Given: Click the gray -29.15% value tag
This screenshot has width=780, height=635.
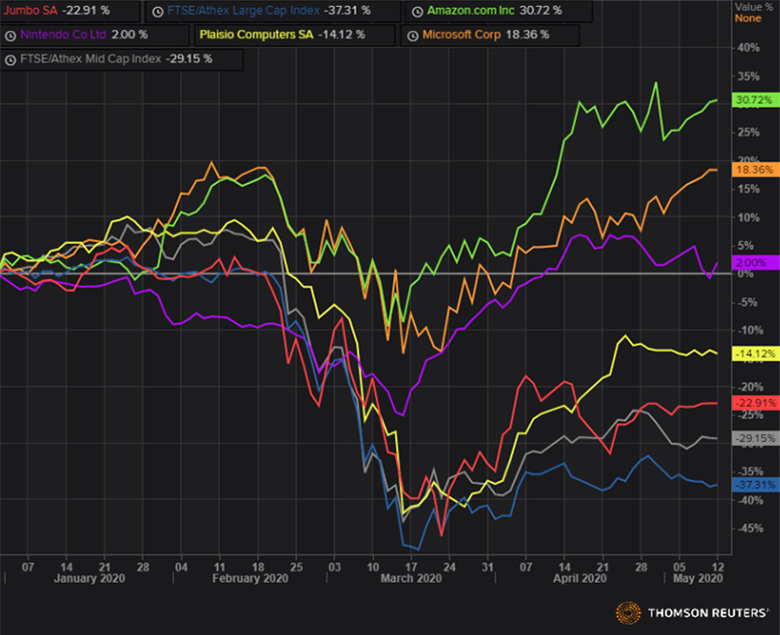Looking at the screenshot, I should 755,439.
